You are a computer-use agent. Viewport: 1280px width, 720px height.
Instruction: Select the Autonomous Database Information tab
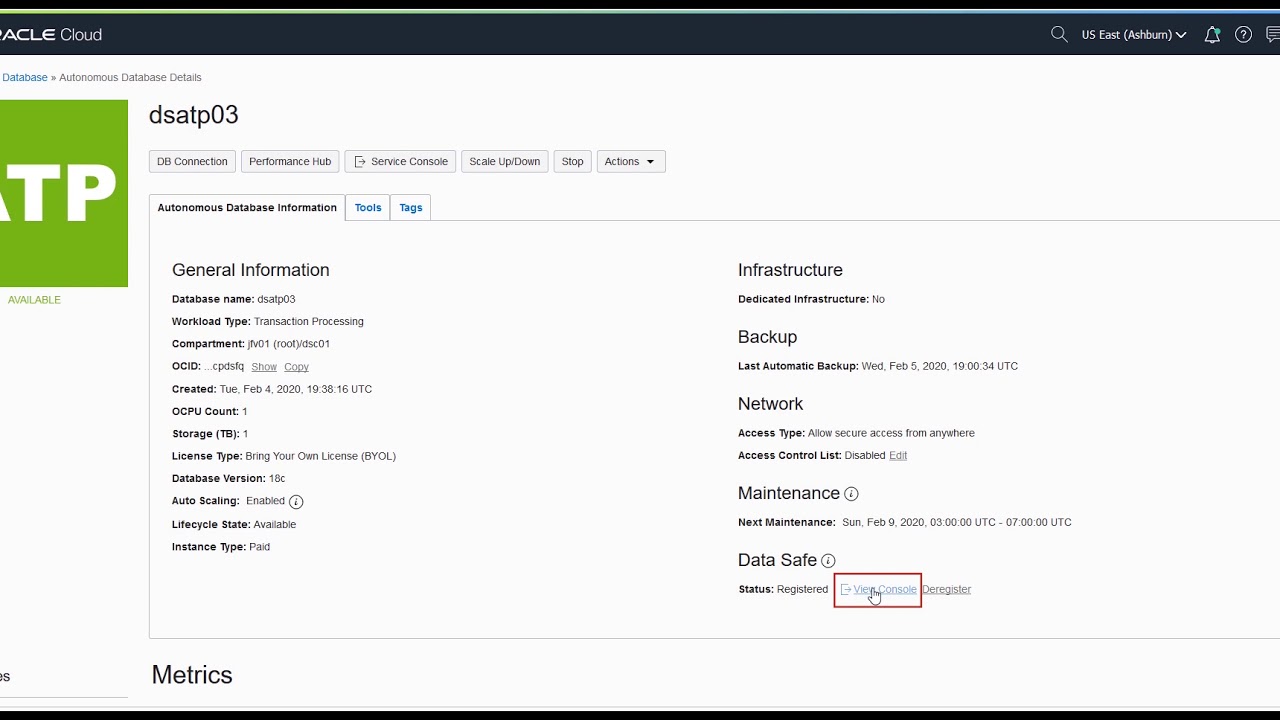point(247,207)
